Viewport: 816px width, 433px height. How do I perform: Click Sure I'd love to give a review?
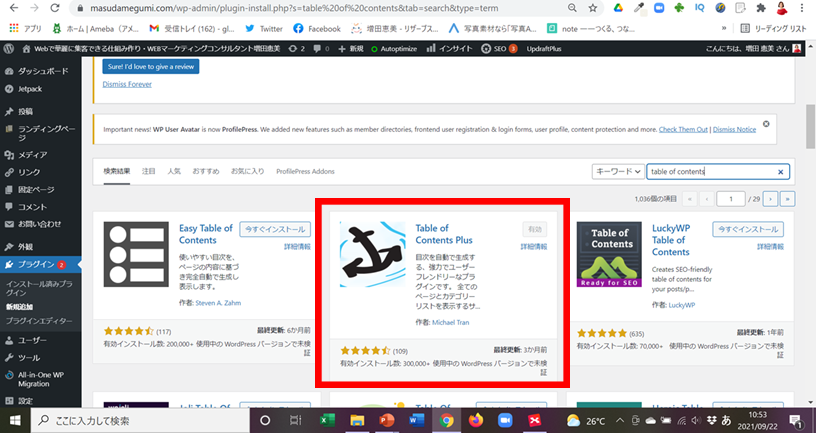pyautogui.click(x=151, y=67)
